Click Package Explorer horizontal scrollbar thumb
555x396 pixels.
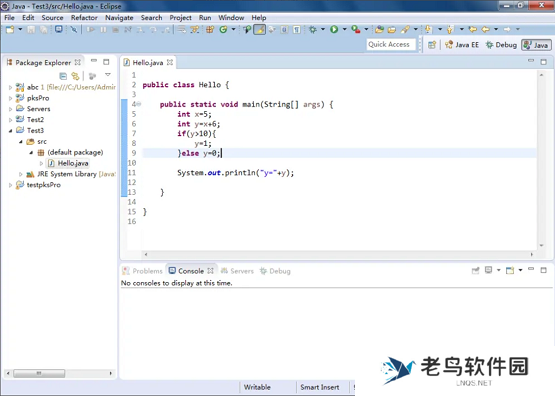(x=39, y=373)
